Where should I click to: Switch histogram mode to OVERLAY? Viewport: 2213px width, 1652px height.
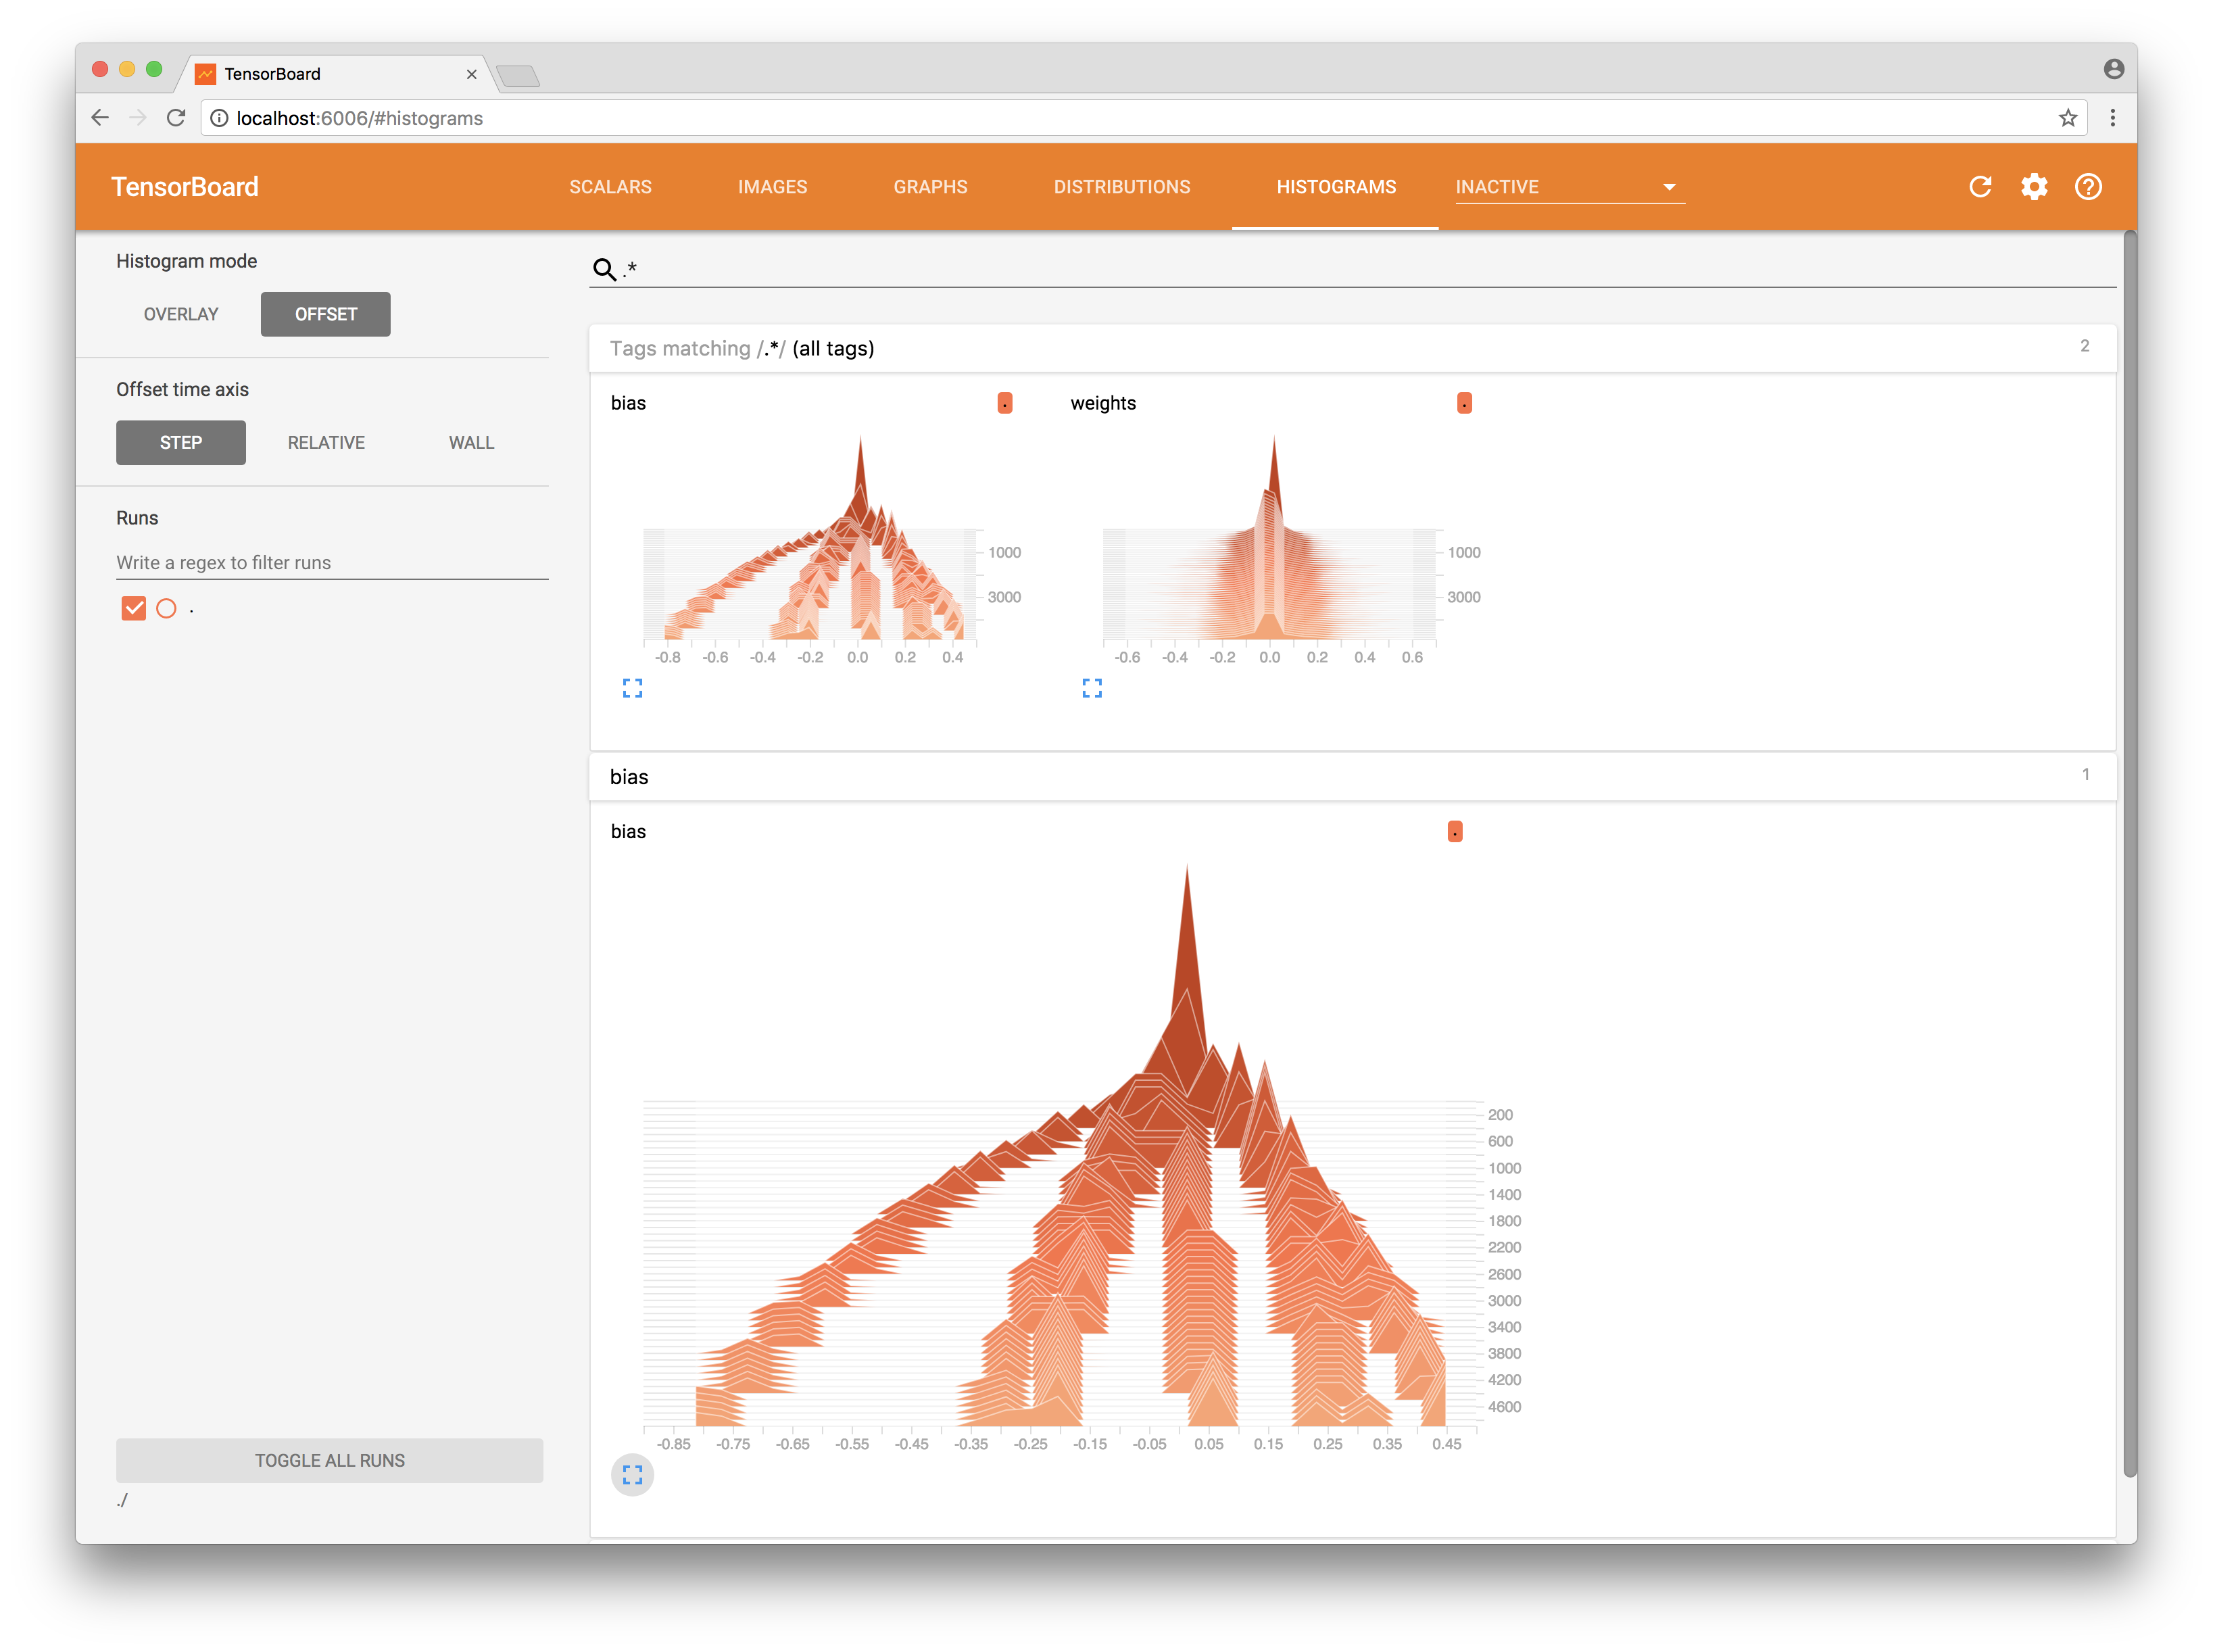[x=181, y=314]
